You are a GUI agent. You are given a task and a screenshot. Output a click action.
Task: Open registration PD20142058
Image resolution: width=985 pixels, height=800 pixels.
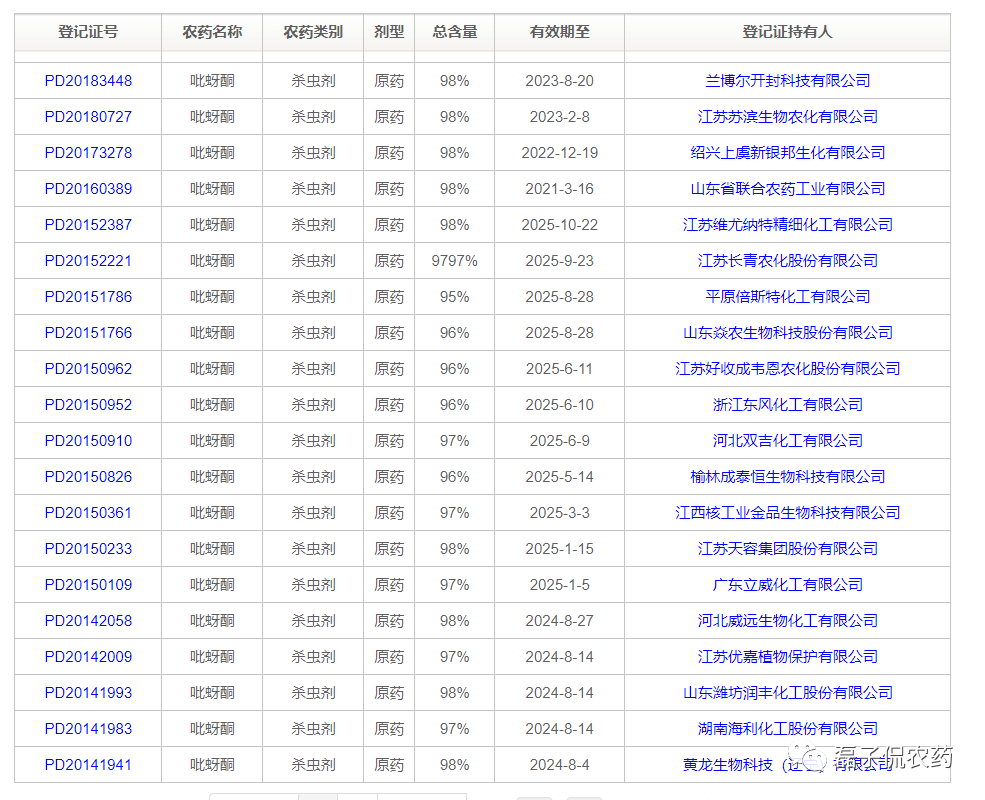[x=87, y=620]
